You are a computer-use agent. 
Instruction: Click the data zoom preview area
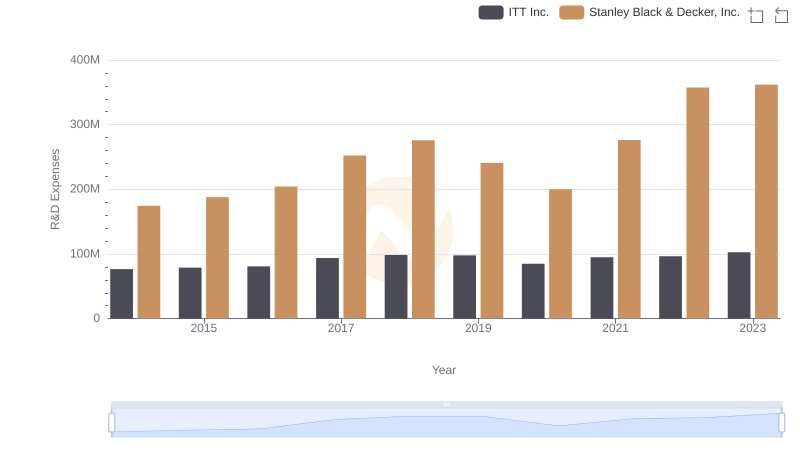[x=446, y=423]
